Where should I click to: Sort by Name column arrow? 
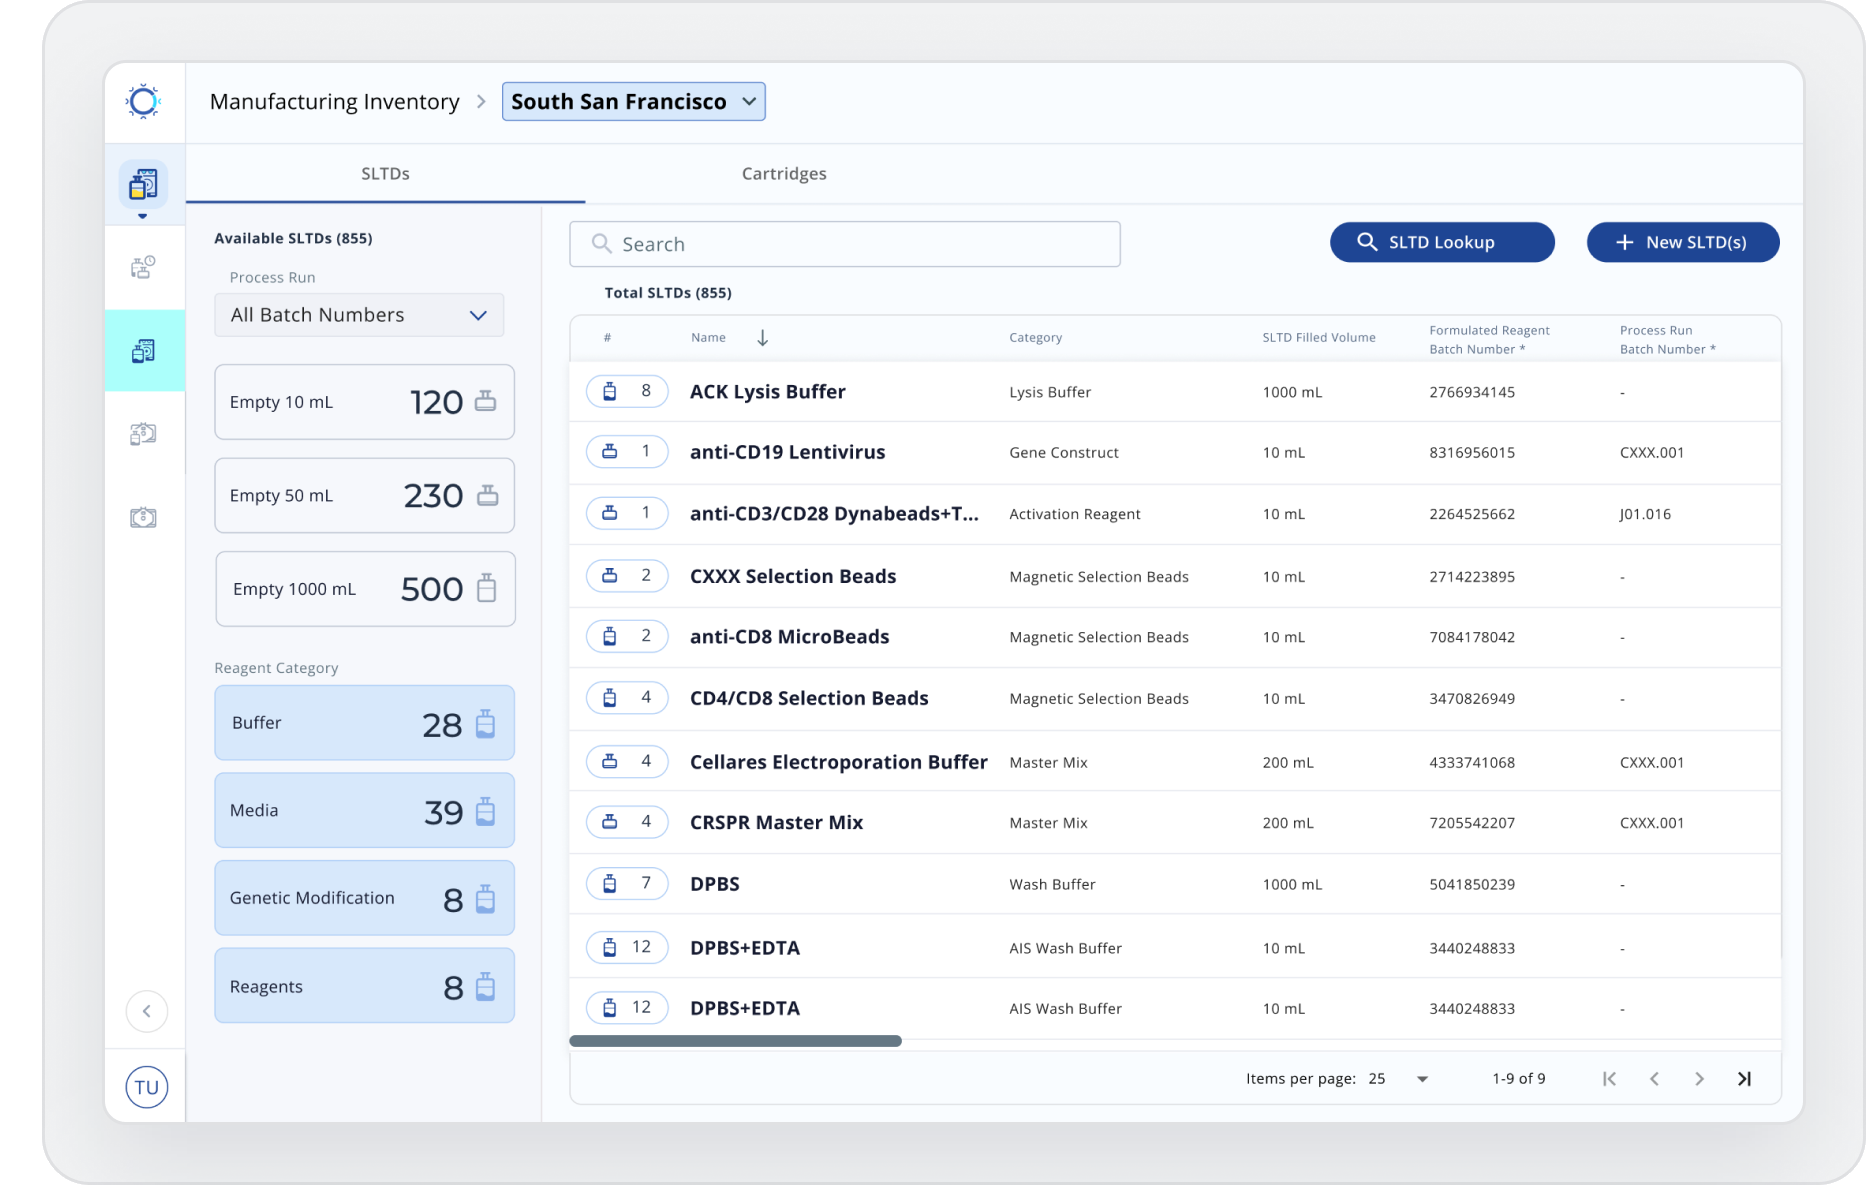click(763, 338)
